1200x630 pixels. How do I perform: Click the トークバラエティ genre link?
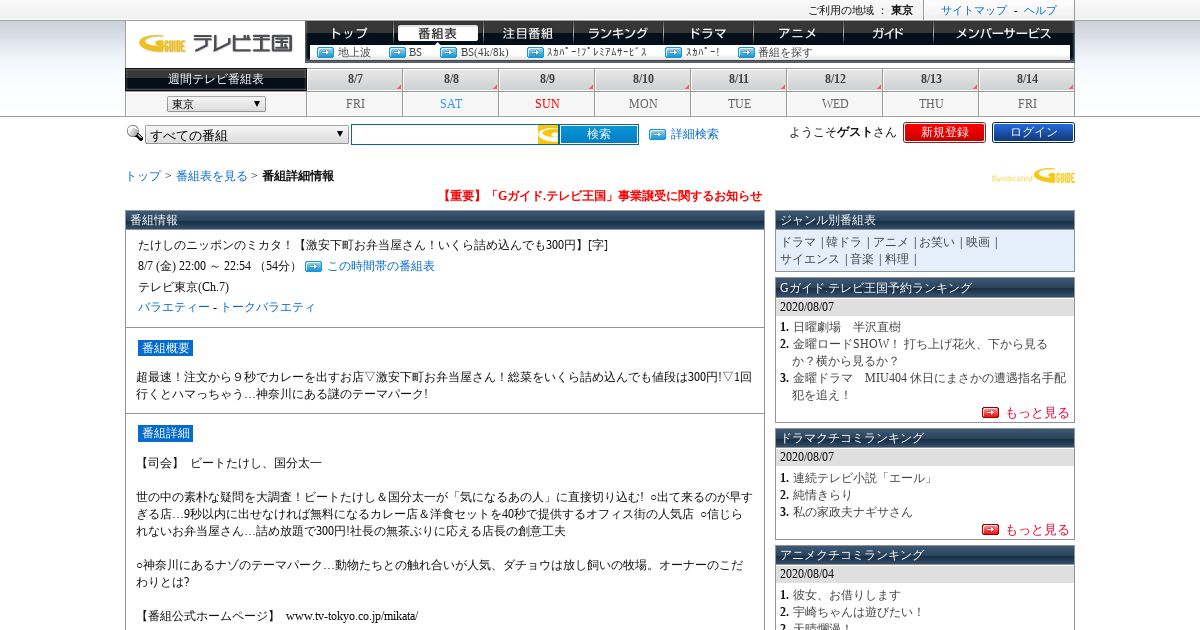pos(268,307)
